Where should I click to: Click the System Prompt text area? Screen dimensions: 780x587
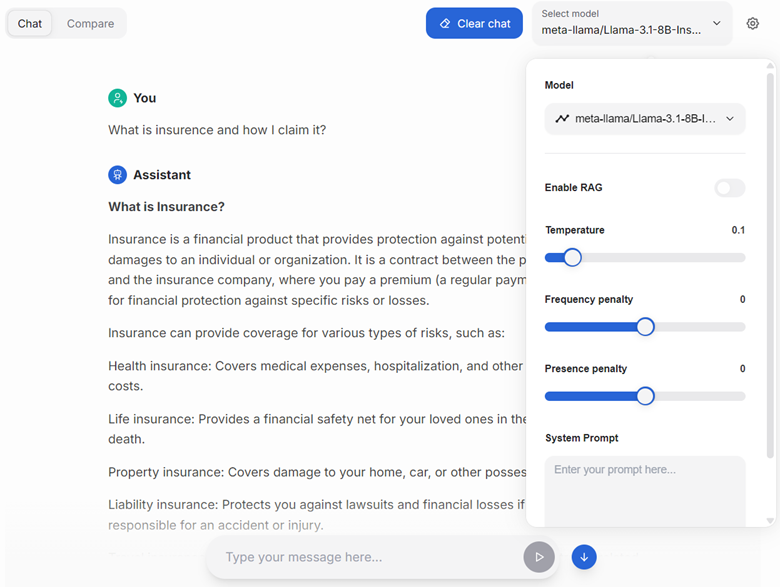pyautogui.click(x=645, y=490)
